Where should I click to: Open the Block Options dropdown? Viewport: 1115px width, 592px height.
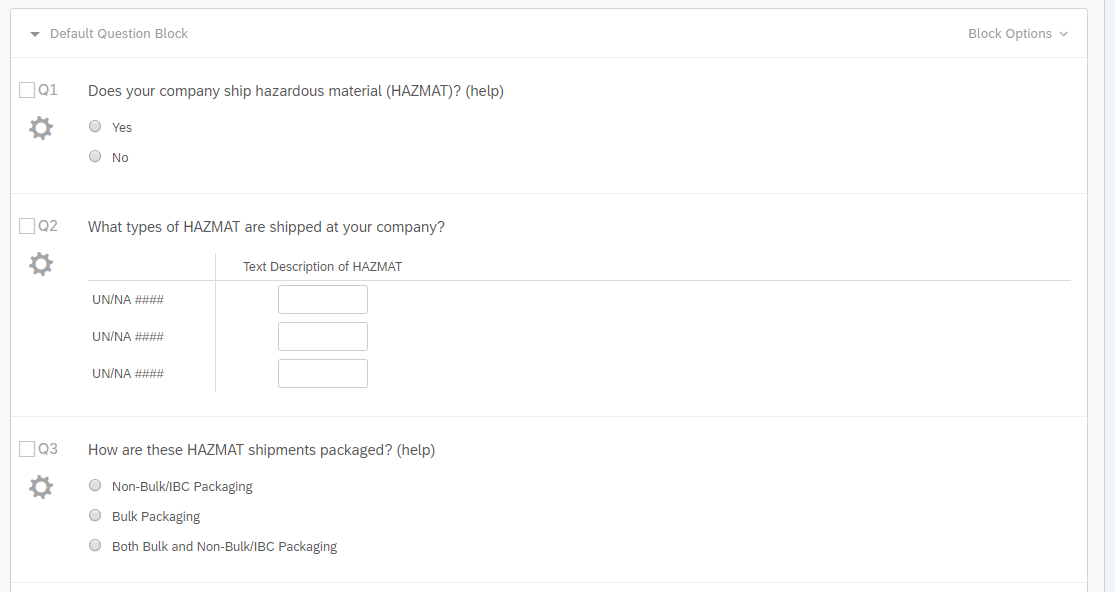pyautogui.click(x=1017, y=34)
